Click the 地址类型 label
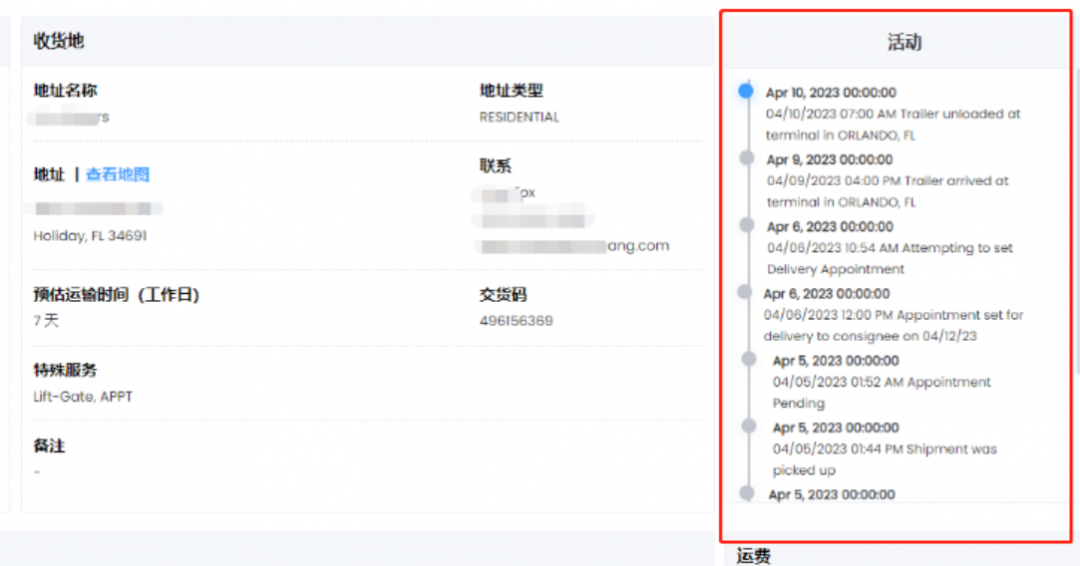 click(x=511, y=90)
